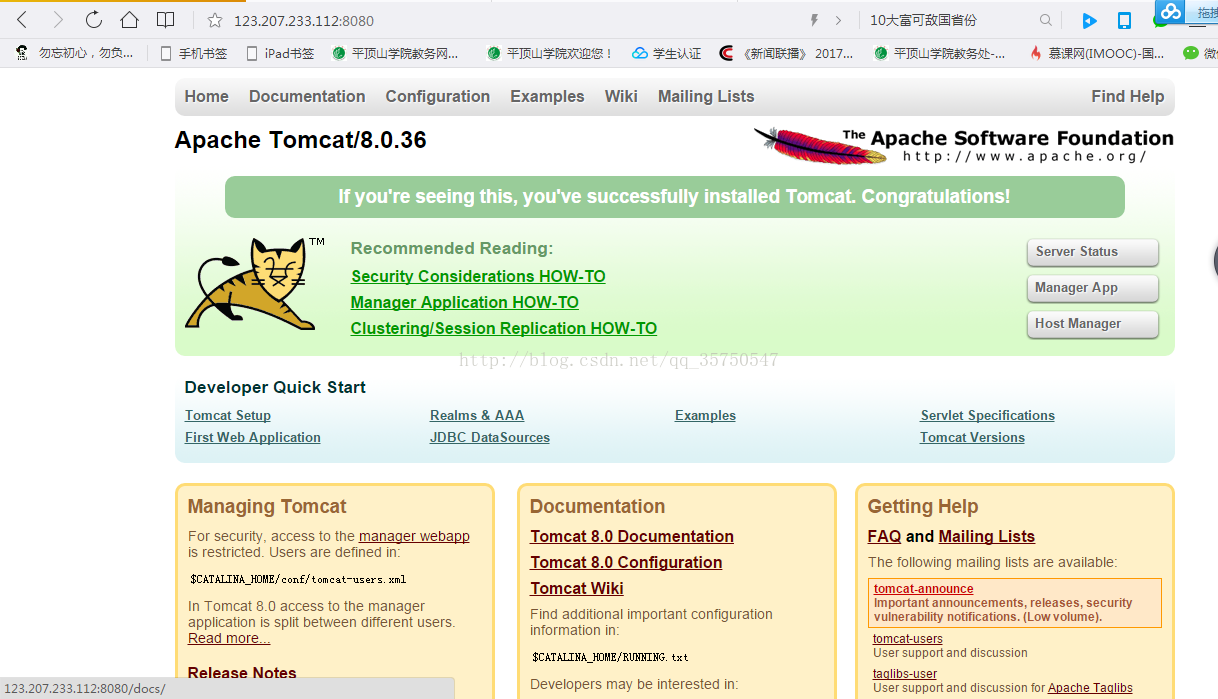Screen dimensions: 1218x699
Task: Open the Realms & AAA link
Action: [477, 415]
